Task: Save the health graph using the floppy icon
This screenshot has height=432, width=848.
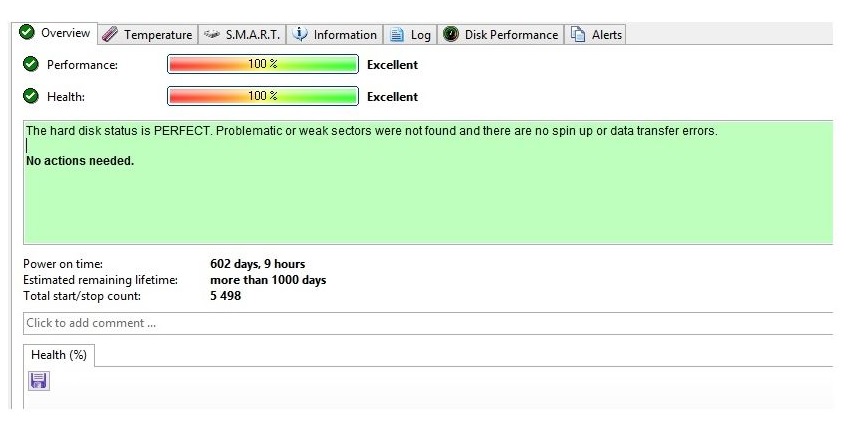Action: (39, 381)
